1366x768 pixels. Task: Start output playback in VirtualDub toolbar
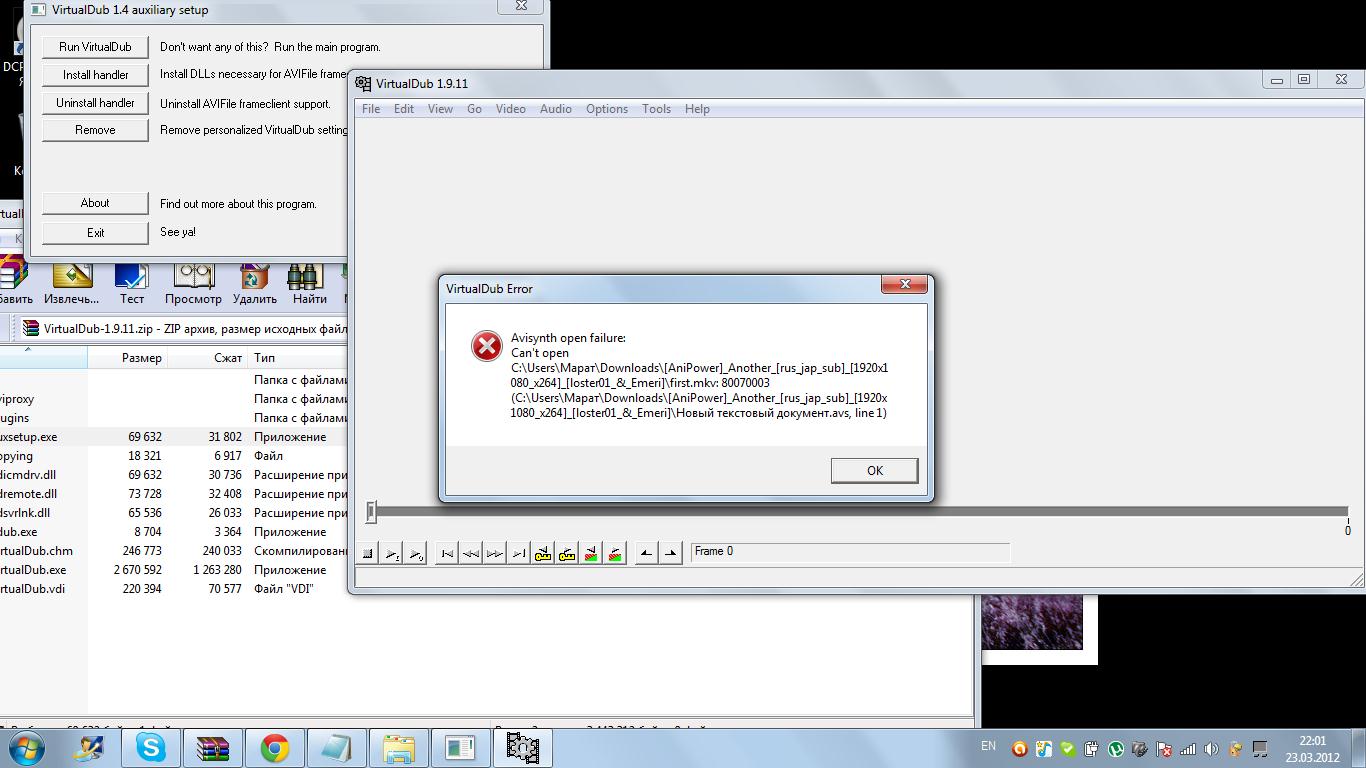click(416, 553)
